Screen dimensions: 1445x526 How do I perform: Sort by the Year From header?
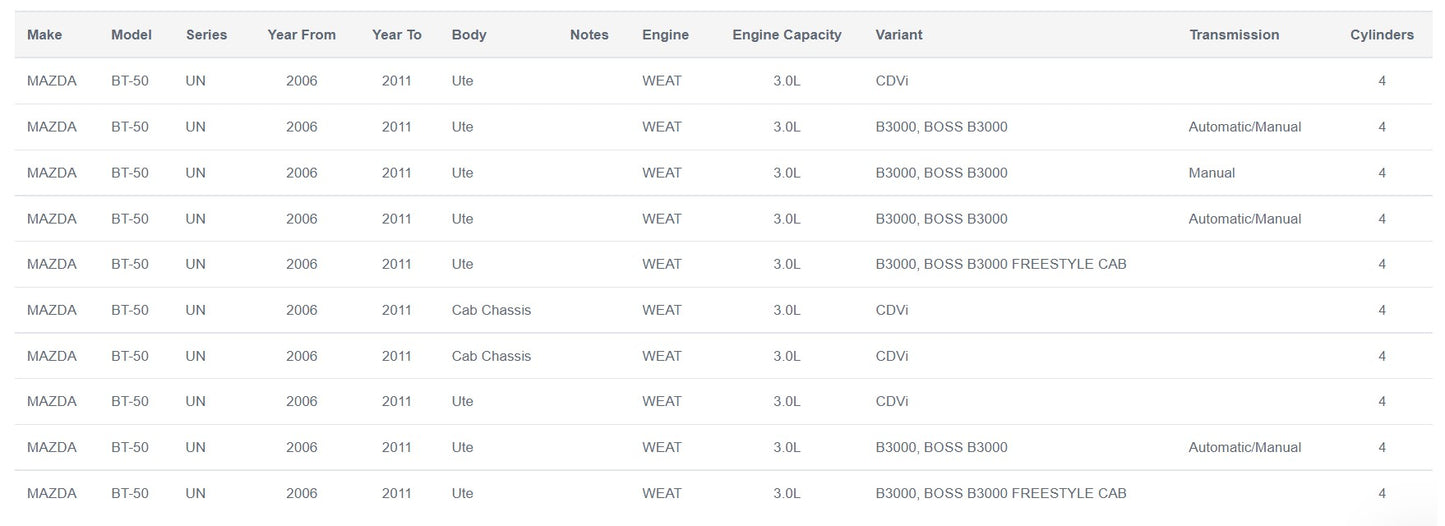click(x=301, y=35)
